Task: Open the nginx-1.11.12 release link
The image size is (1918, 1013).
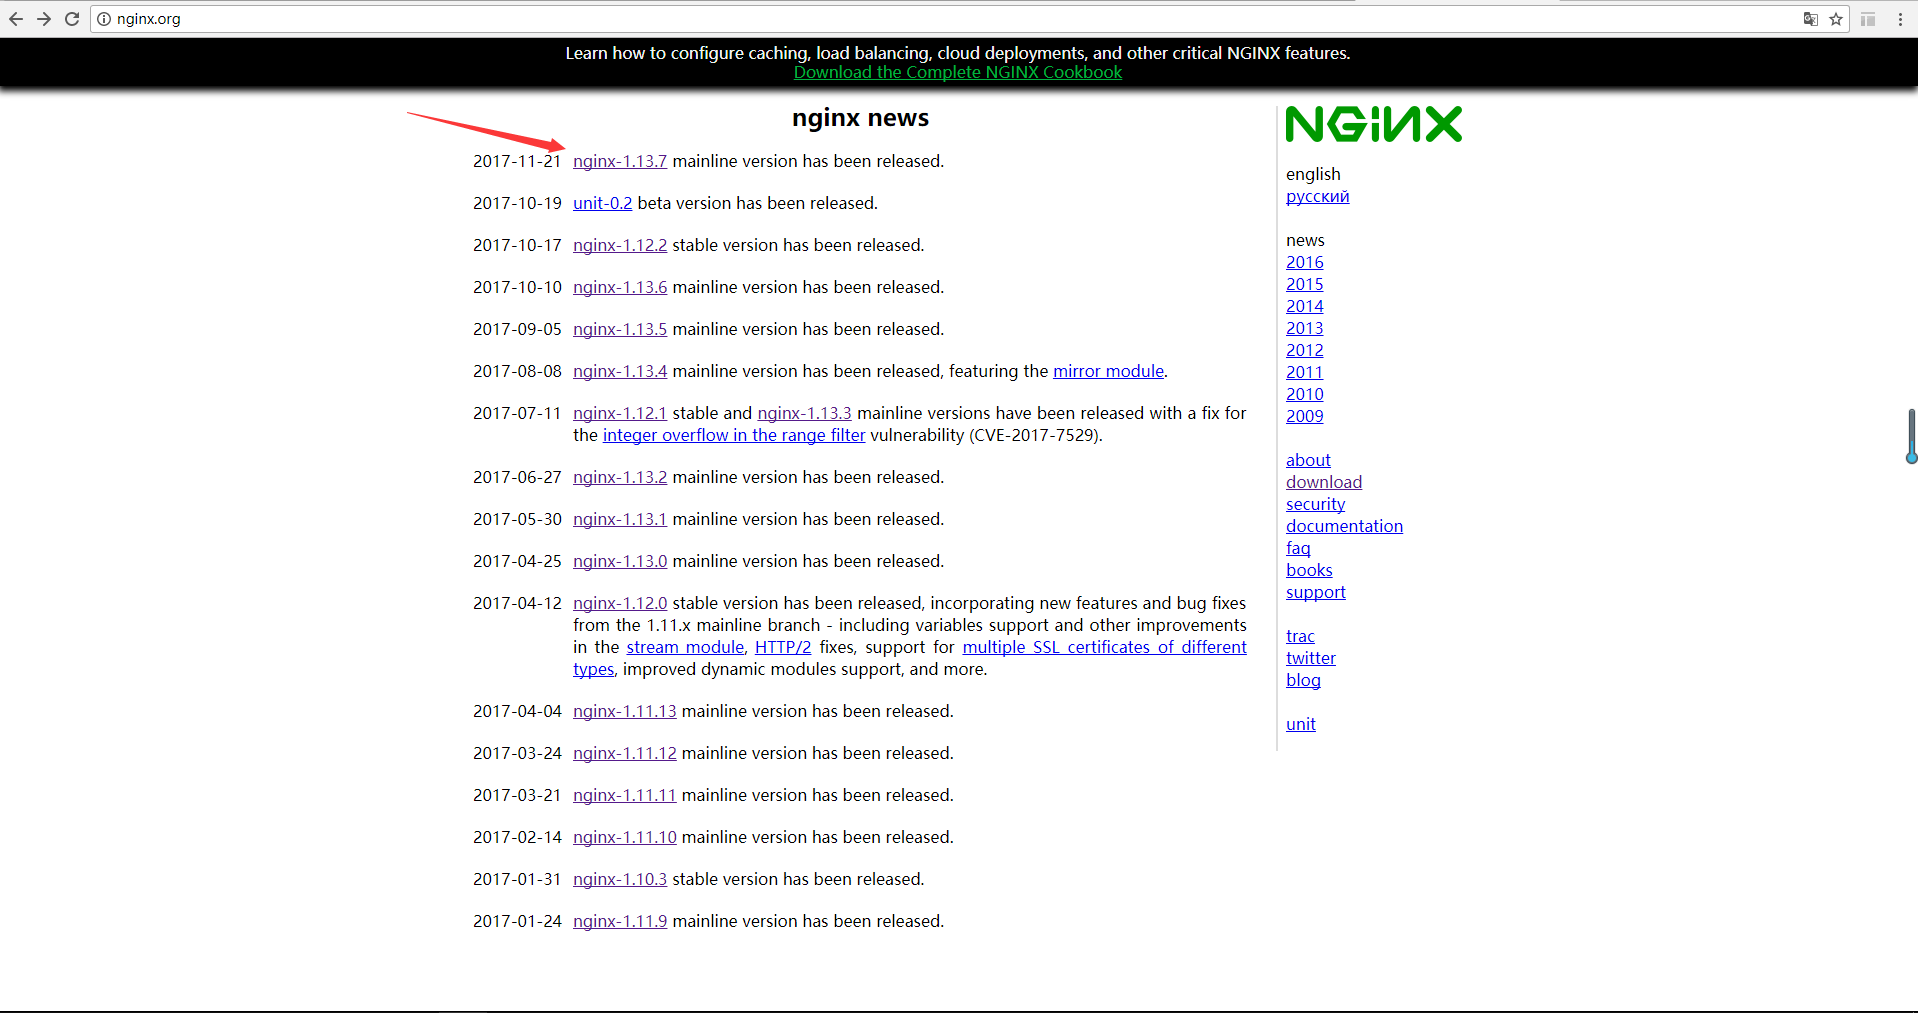Action: [625, 753]
